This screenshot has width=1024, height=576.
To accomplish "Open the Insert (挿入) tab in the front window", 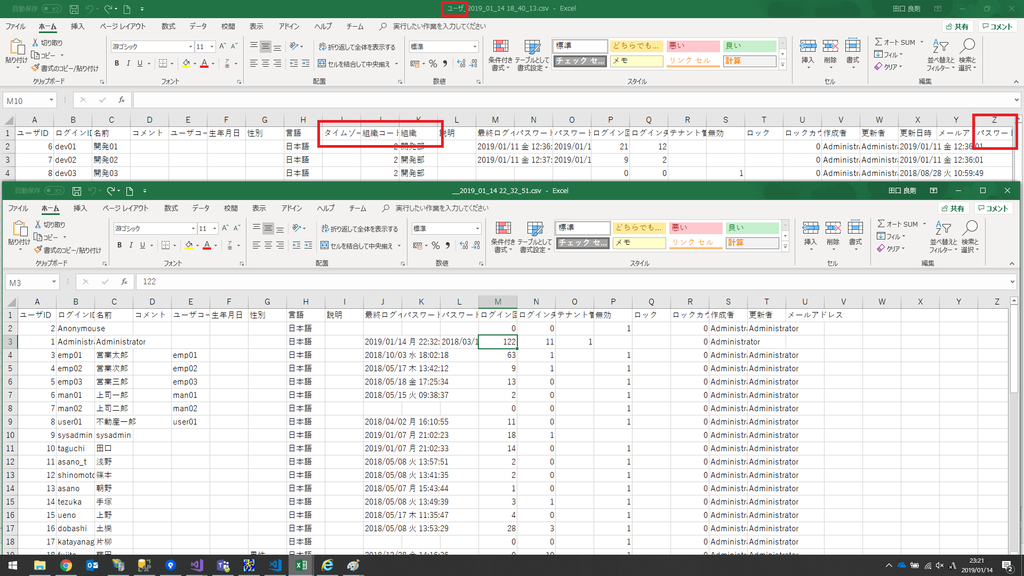I will point(80,208).
